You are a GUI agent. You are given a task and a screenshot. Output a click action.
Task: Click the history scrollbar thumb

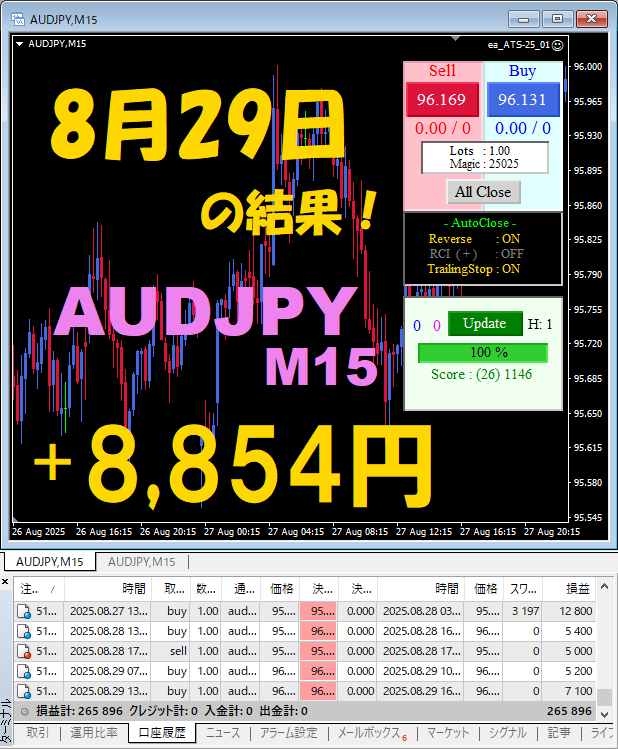pos(605,697)
